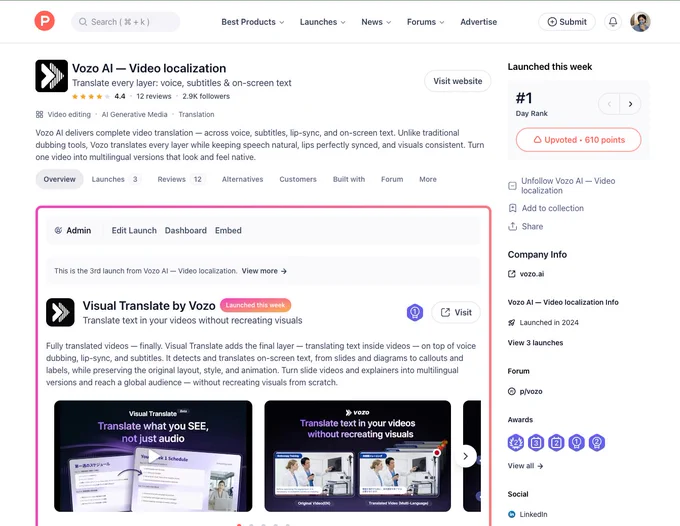Screen dimensions: 680x526
Task: Click Add to collection
Action: tap(546, 208)
